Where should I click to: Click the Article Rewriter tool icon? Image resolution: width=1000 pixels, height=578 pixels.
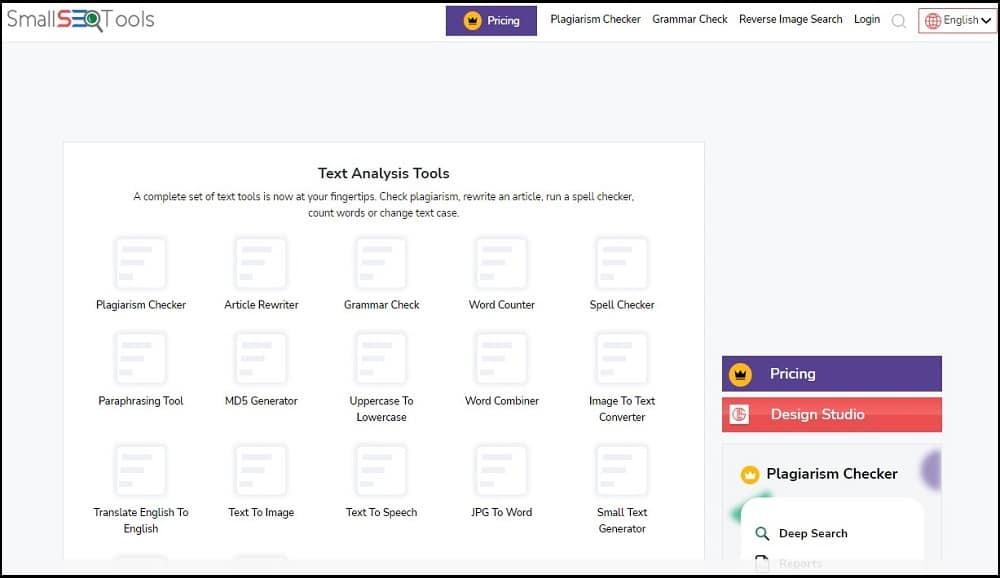click(x=261, y=263)
